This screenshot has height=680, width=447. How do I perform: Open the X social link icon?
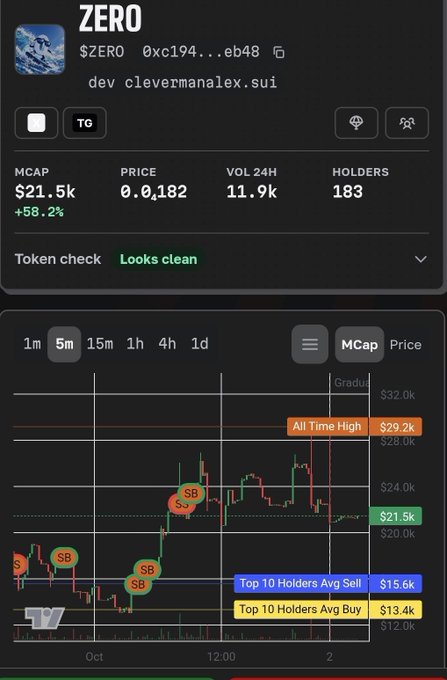[x=36, y=123]
